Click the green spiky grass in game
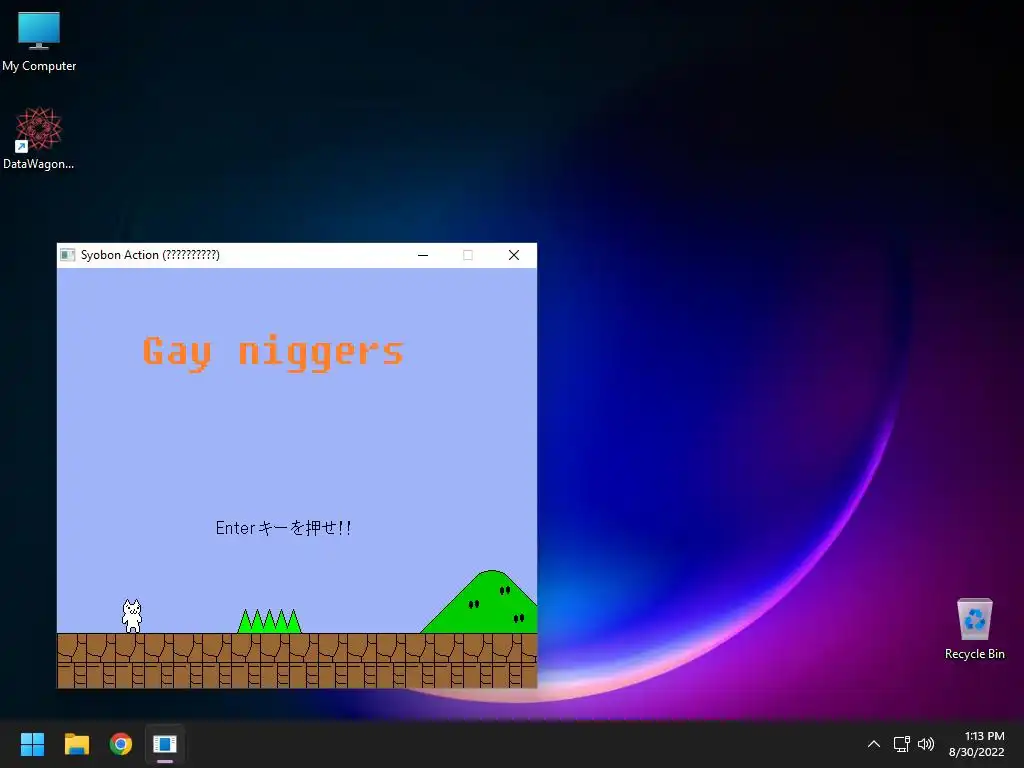This screenshot has width=1024, height=768. [x=270, y=621]
